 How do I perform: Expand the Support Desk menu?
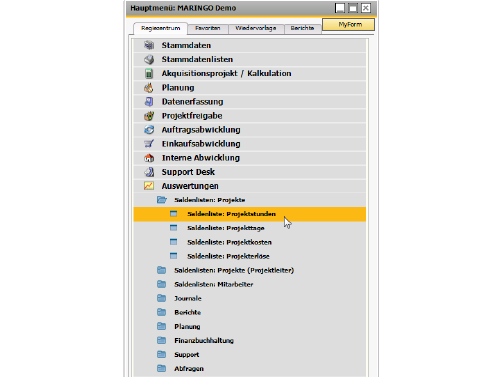pyautogui.click(x=250, y=172)
